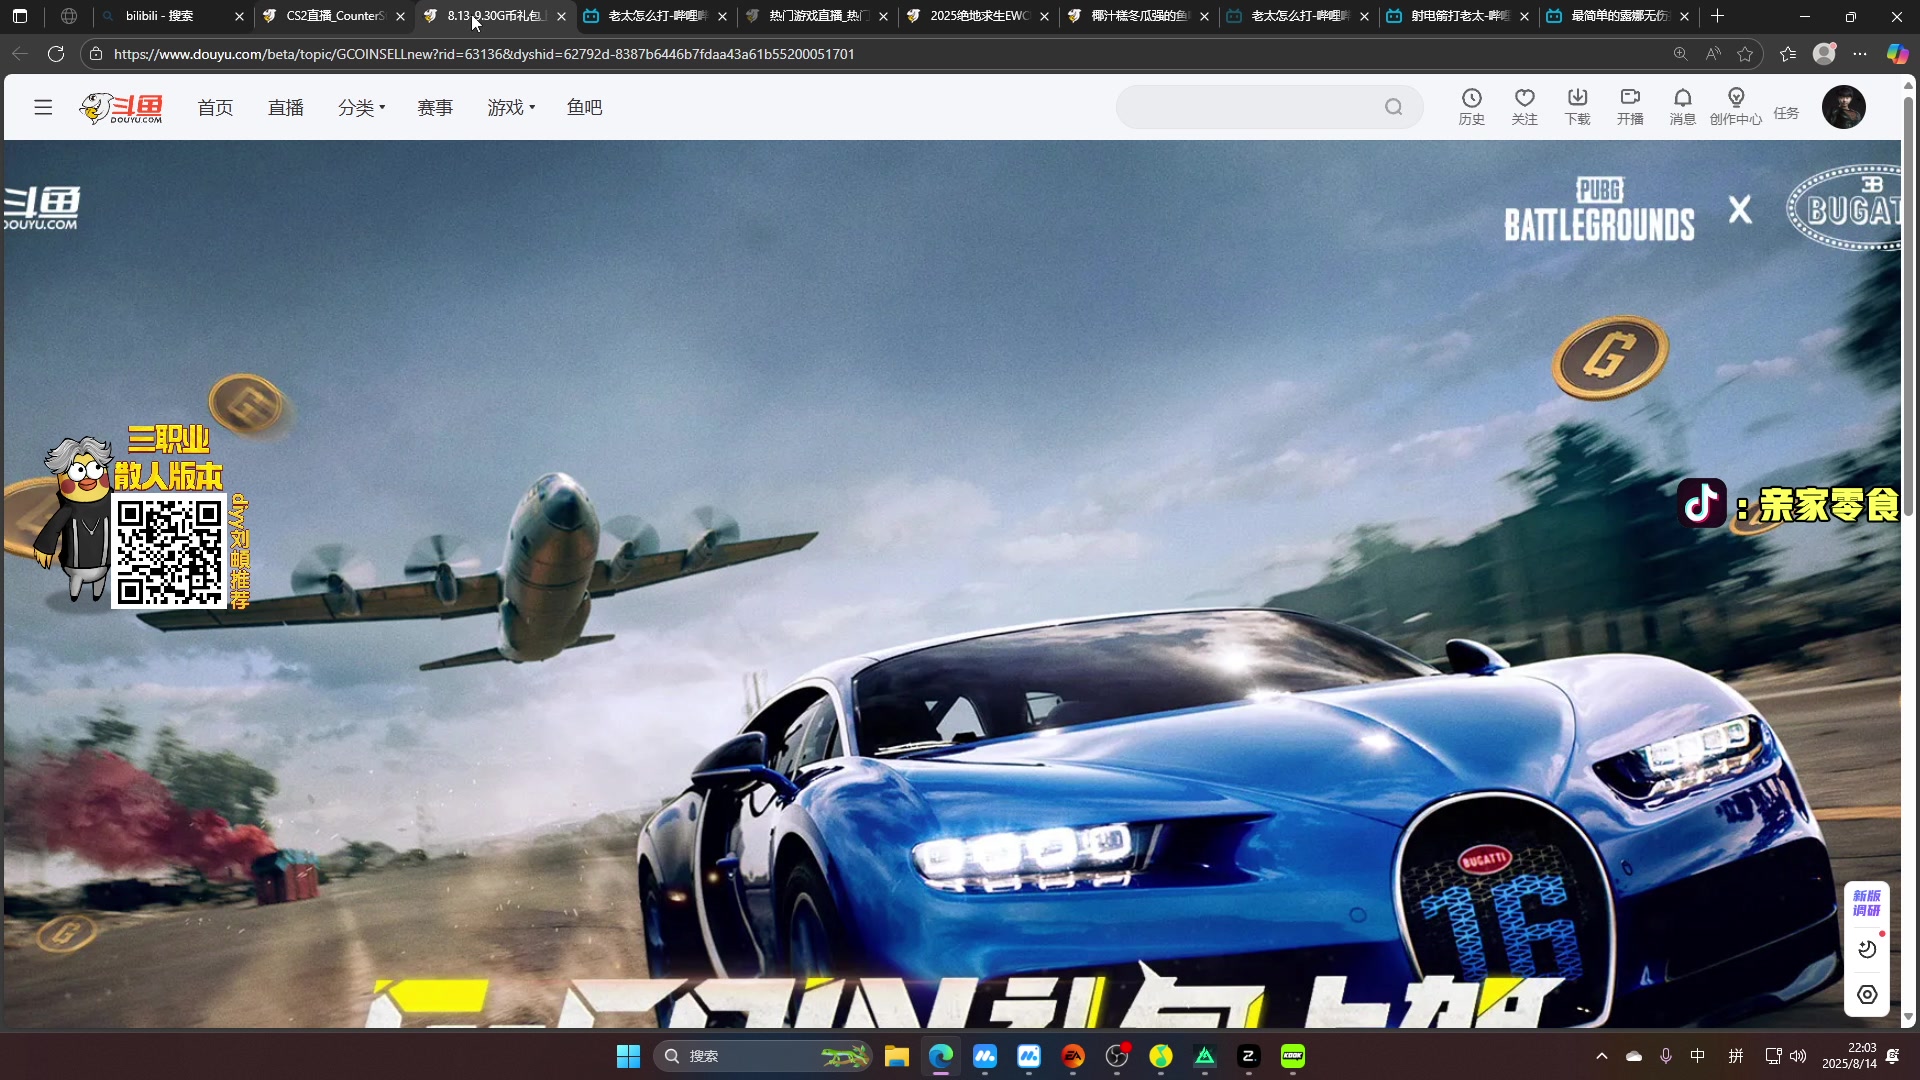Click the address bar URL
Viewport: 1920px width, 1080px height.
click(x=484, y=54)
